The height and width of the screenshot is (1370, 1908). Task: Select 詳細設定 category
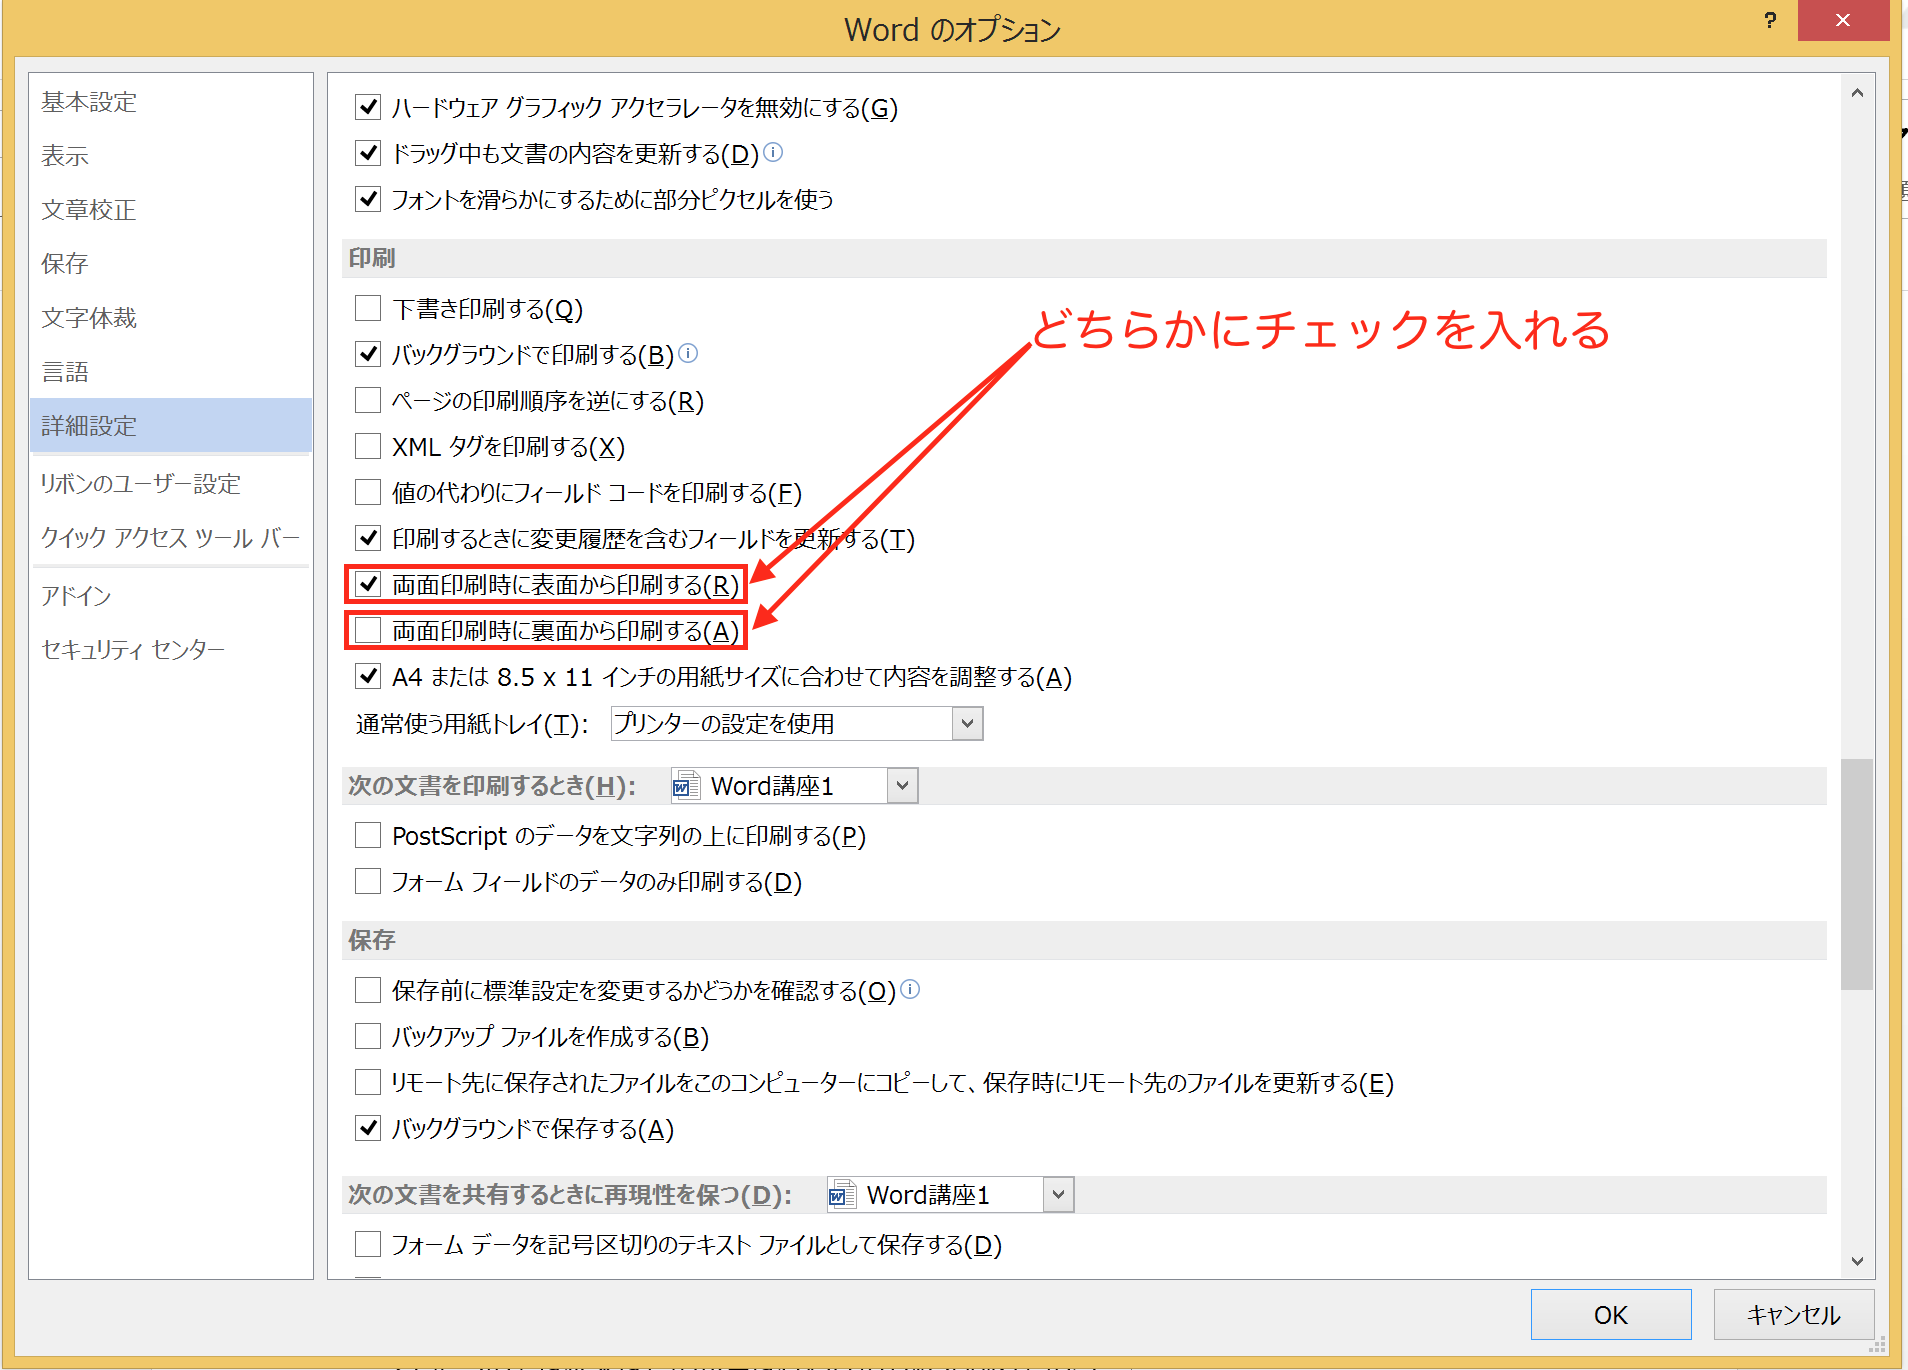(x=171, y=425)
